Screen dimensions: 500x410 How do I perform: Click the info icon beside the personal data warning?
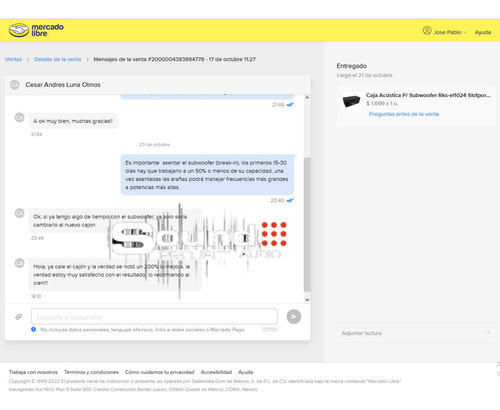click(34, 329)
